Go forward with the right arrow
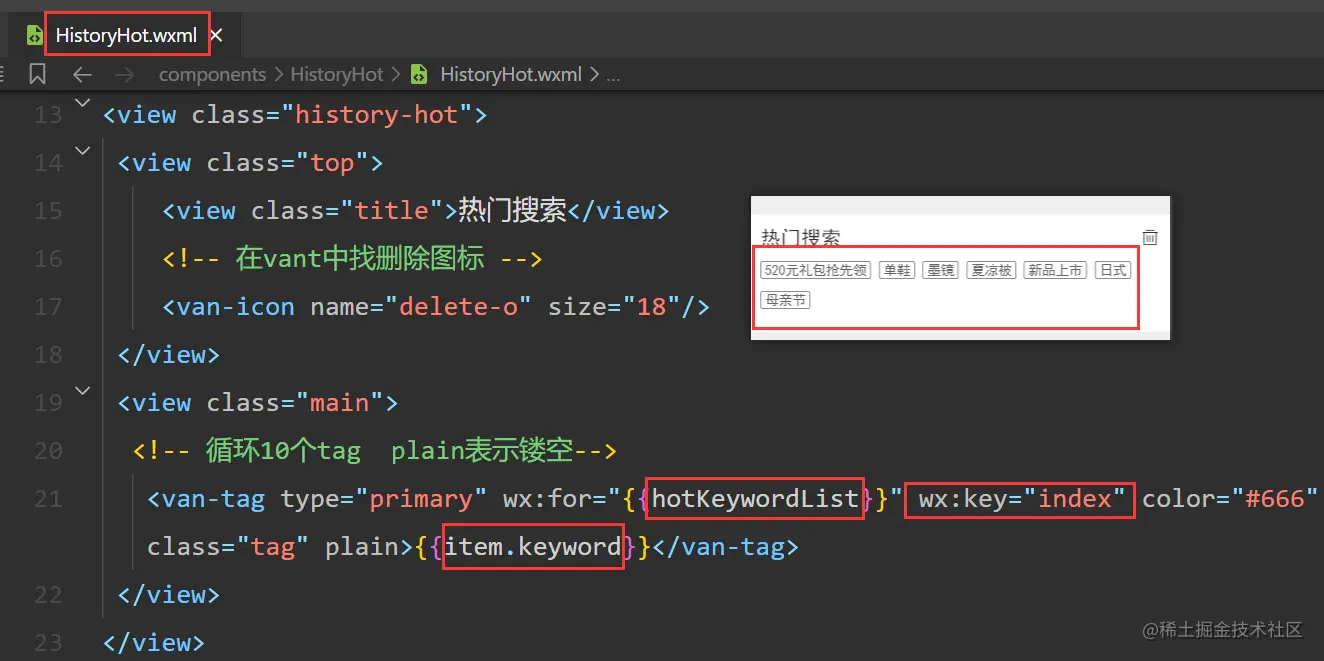Image resolution: width=1324 pixels, height=661 pixels. (124, 74)
